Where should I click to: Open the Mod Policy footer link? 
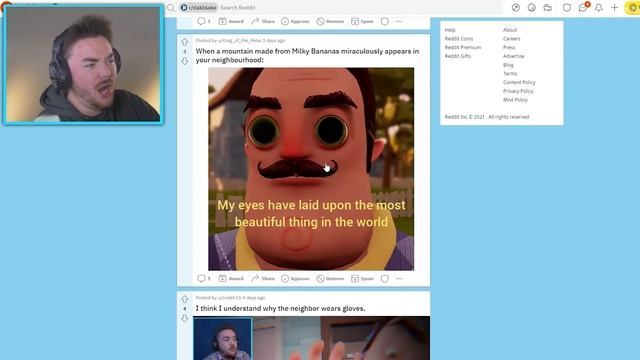[515, 100]
